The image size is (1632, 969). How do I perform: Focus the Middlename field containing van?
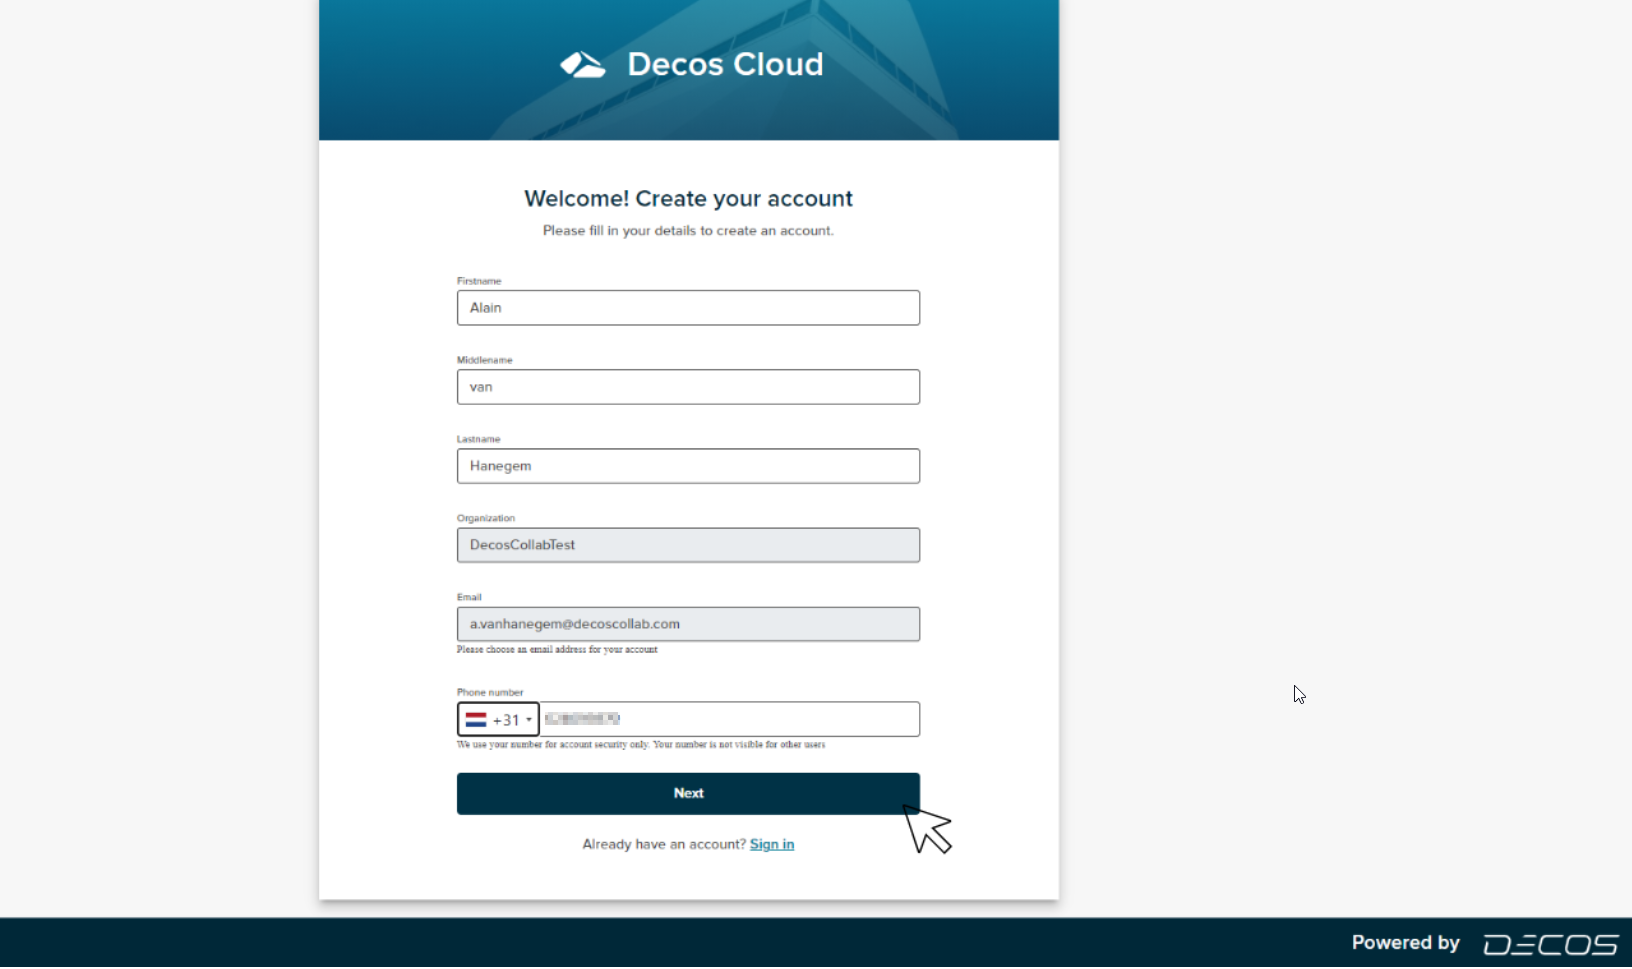[x=688, y=387]
